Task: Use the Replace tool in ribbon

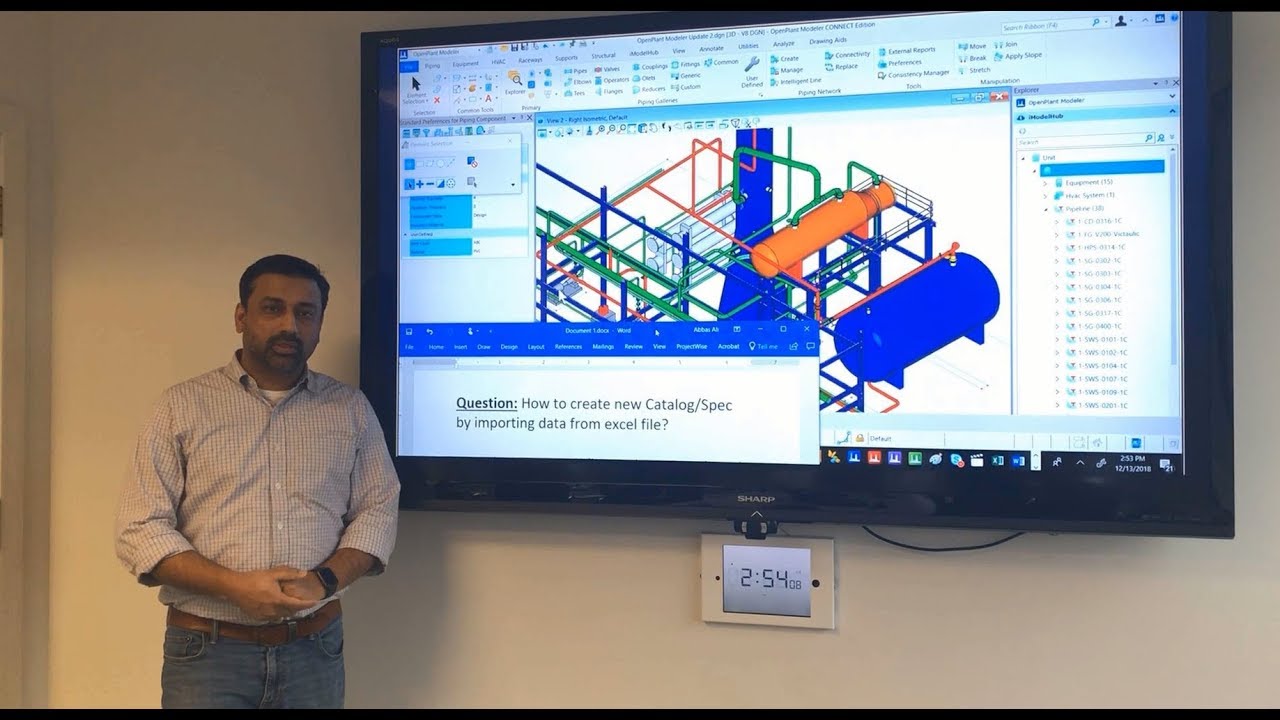Action: click(x=842, y=67)
